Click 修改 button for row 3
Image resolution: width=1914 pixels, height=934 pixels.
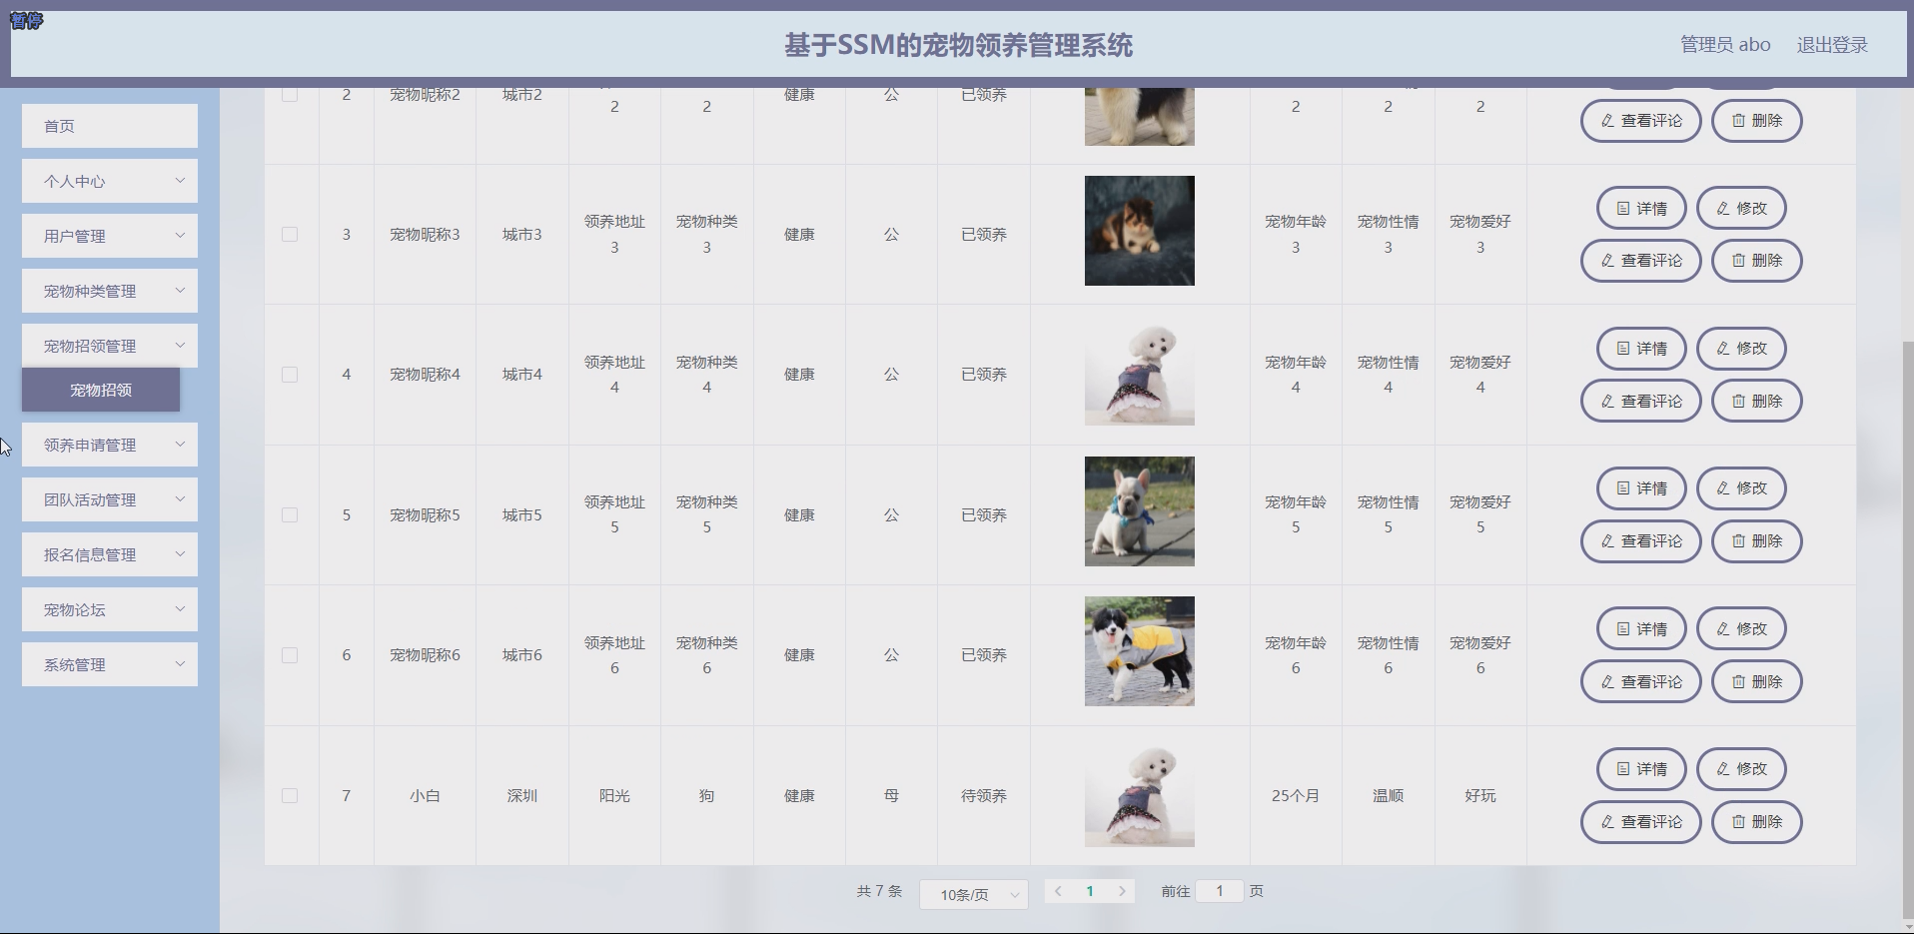click(x=1741, y=208)
